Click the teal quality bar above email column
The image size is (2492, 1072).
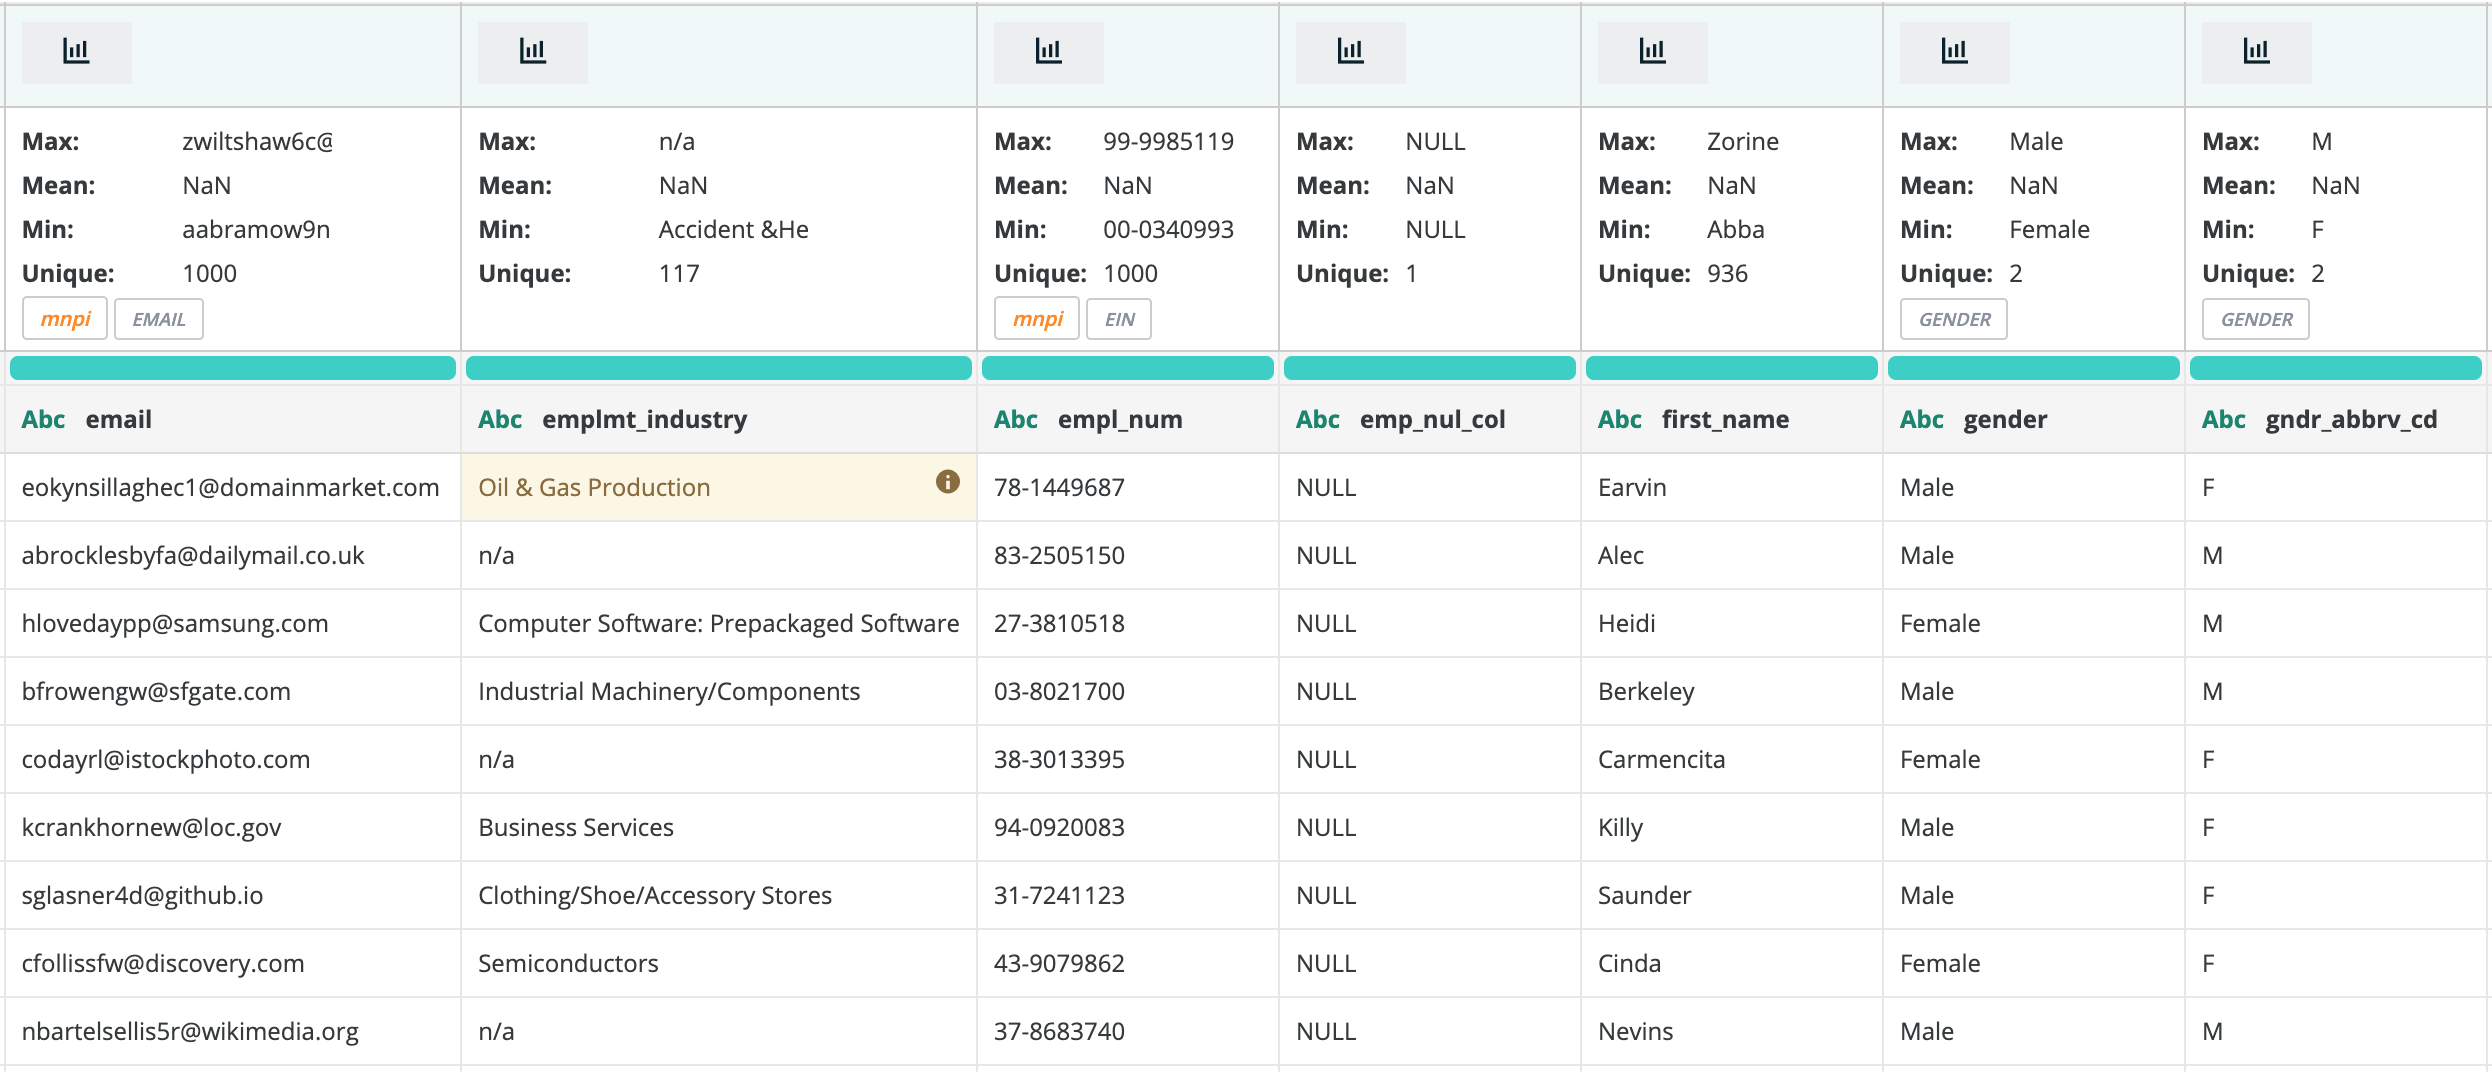pos(232,368)
